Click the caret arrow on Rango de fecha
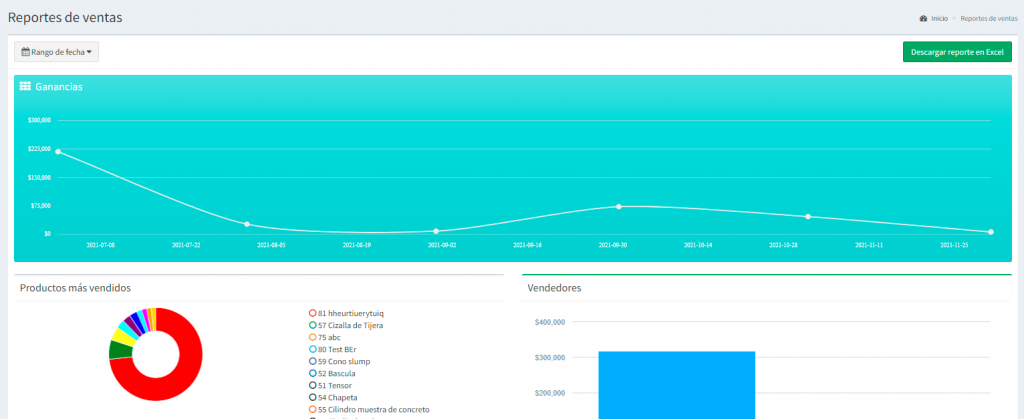Image resolution: width=1024 pixels, height=419 pixels. [89, 52]
